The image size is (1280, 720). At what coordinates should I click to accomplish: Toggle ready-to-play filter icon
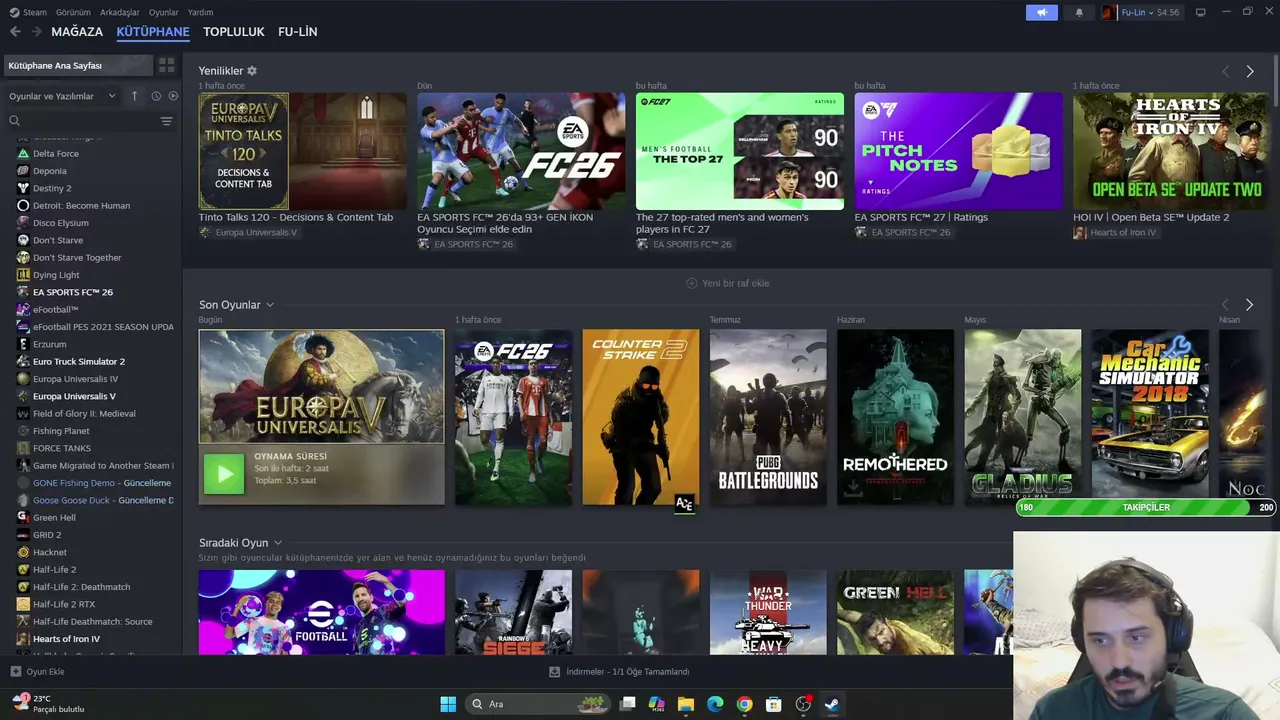point(173,96)
